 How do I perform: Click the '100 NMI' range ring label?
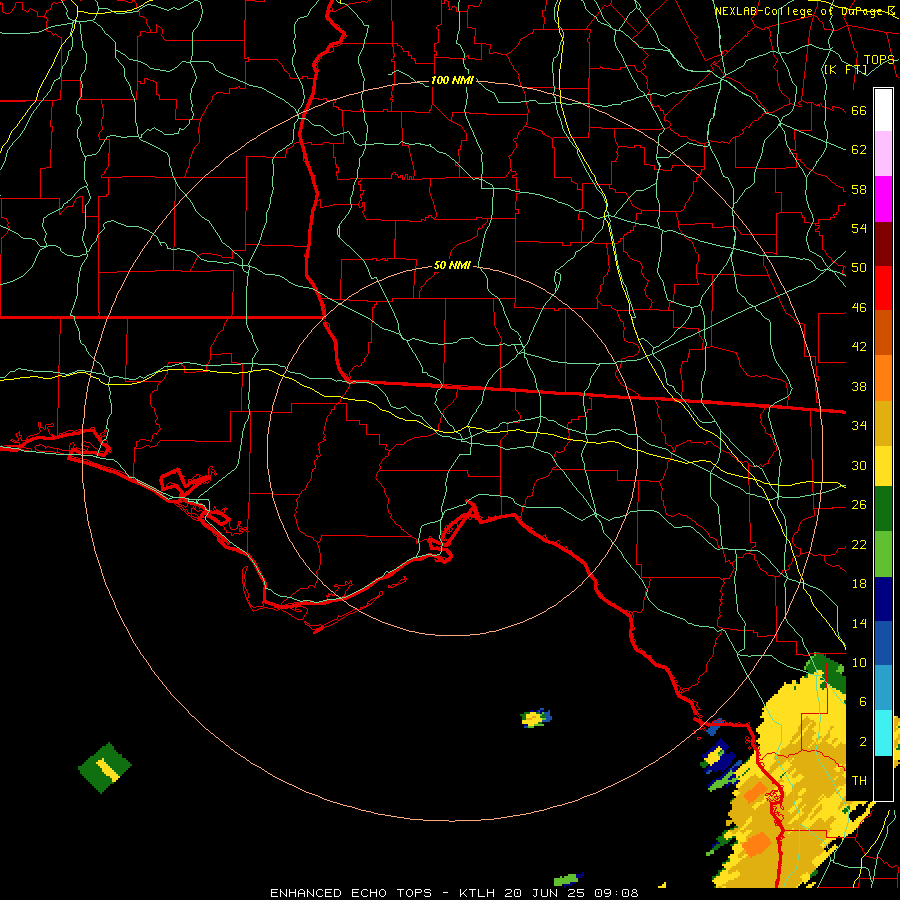[452, 80]
